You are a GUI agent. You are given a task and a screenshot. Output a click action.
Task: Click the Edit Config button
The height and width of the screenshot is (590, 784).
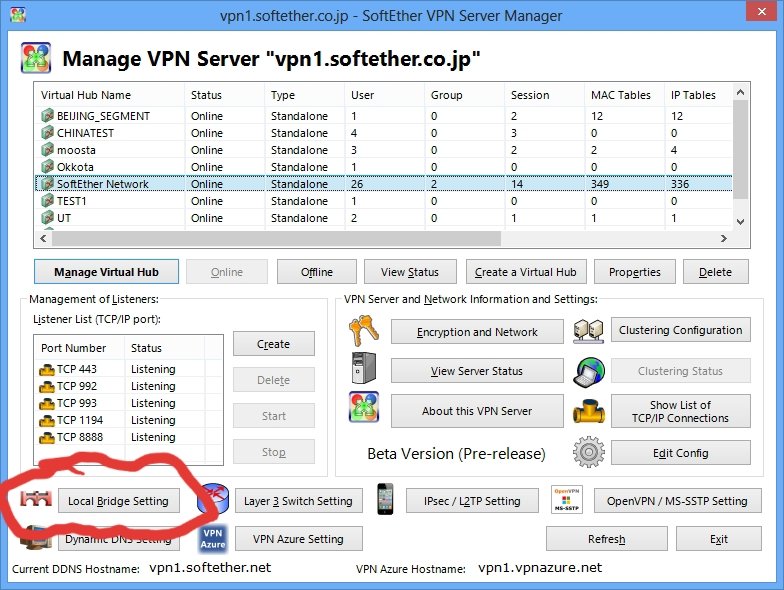680,452
